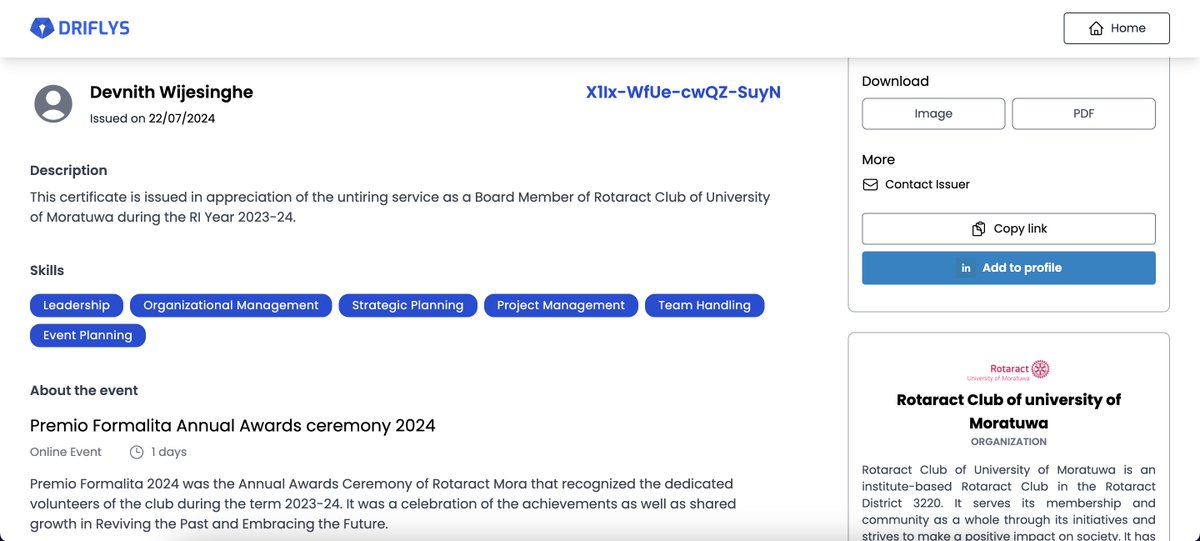
Task: Download certificate as Image
Action: coord(933,114)
